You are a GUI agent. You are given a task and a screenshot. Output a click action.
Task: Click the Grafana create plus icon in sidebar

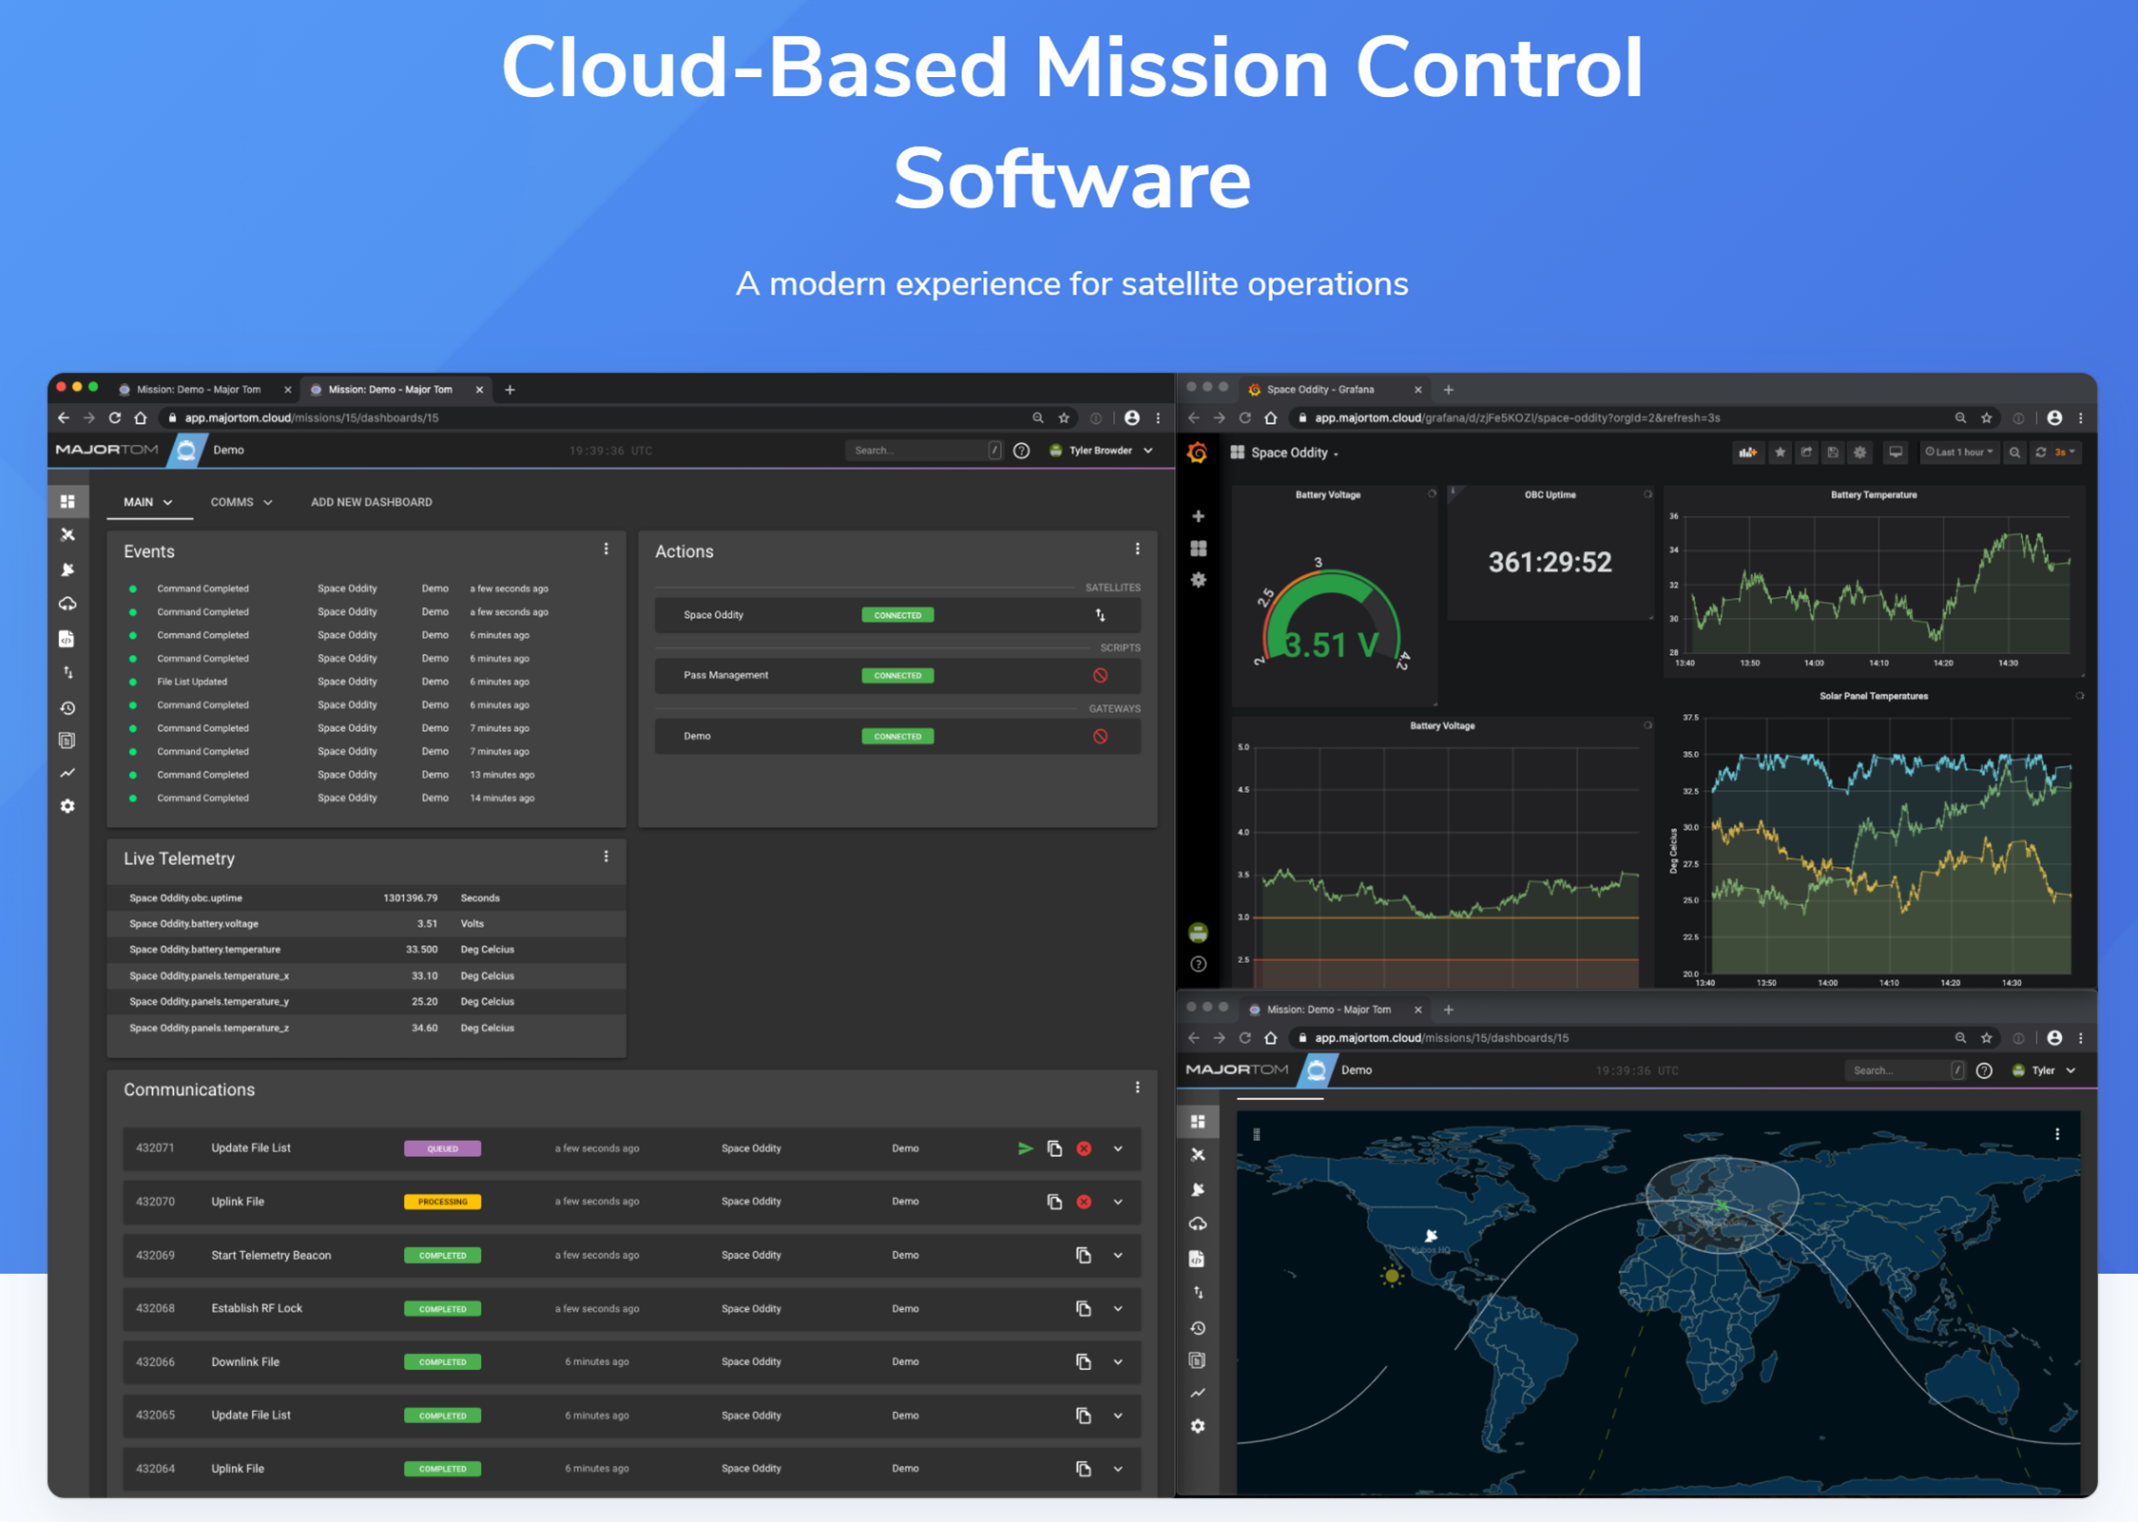coord(1198,516)
